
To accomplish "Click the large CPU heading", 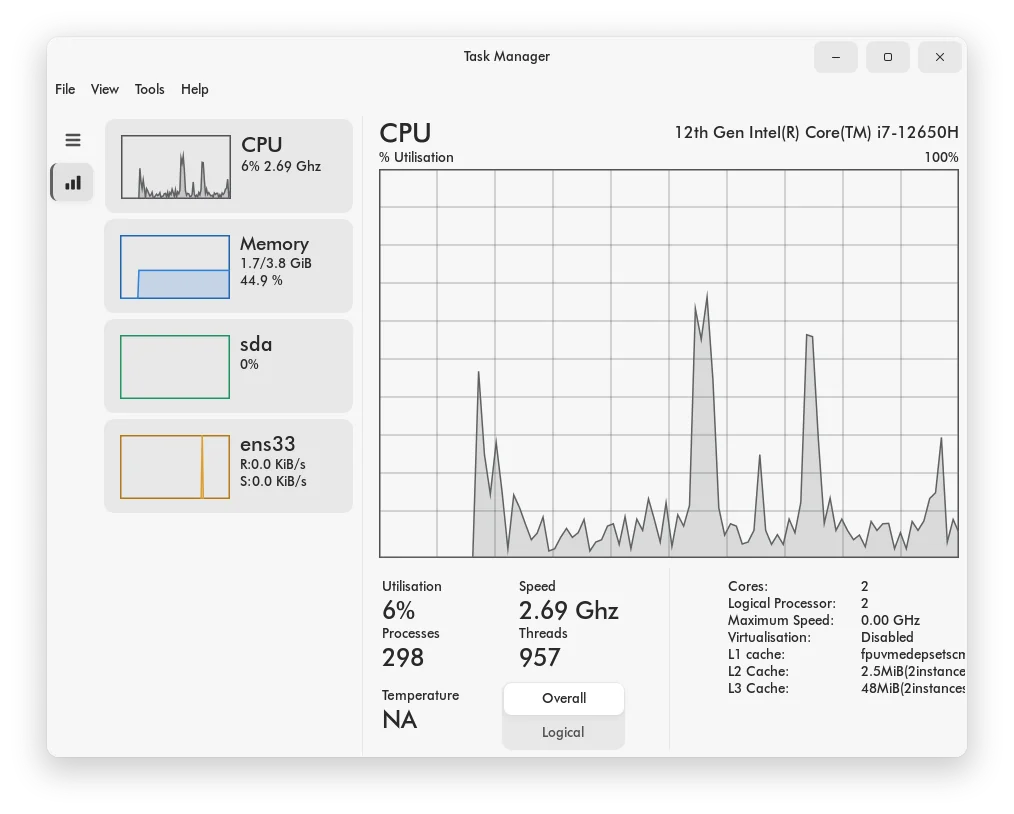I will 405,133.
